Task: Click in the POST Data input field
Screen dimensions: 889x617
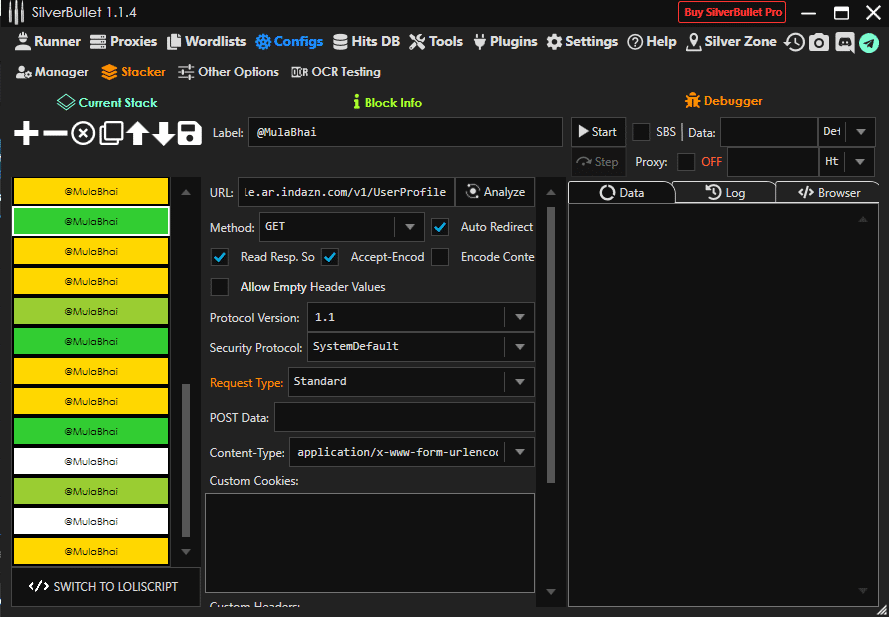Action: point(404,417)
